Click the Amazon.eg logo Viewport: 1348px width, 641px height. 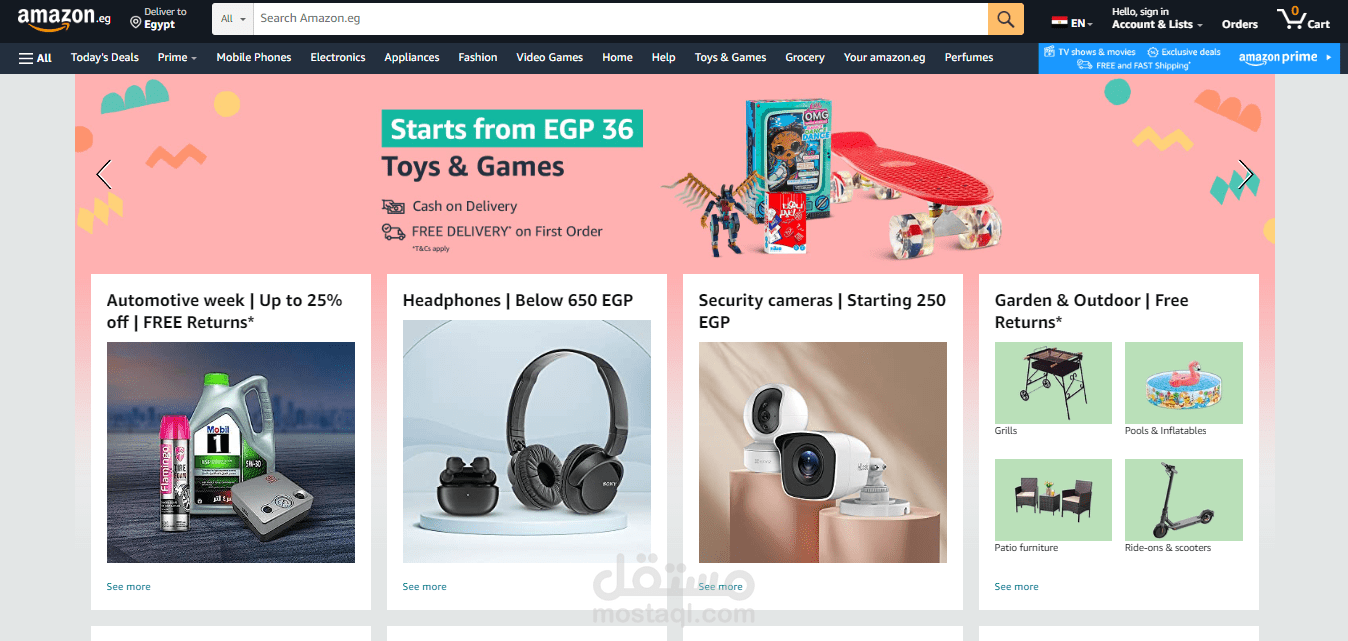[x=64, y=18]
